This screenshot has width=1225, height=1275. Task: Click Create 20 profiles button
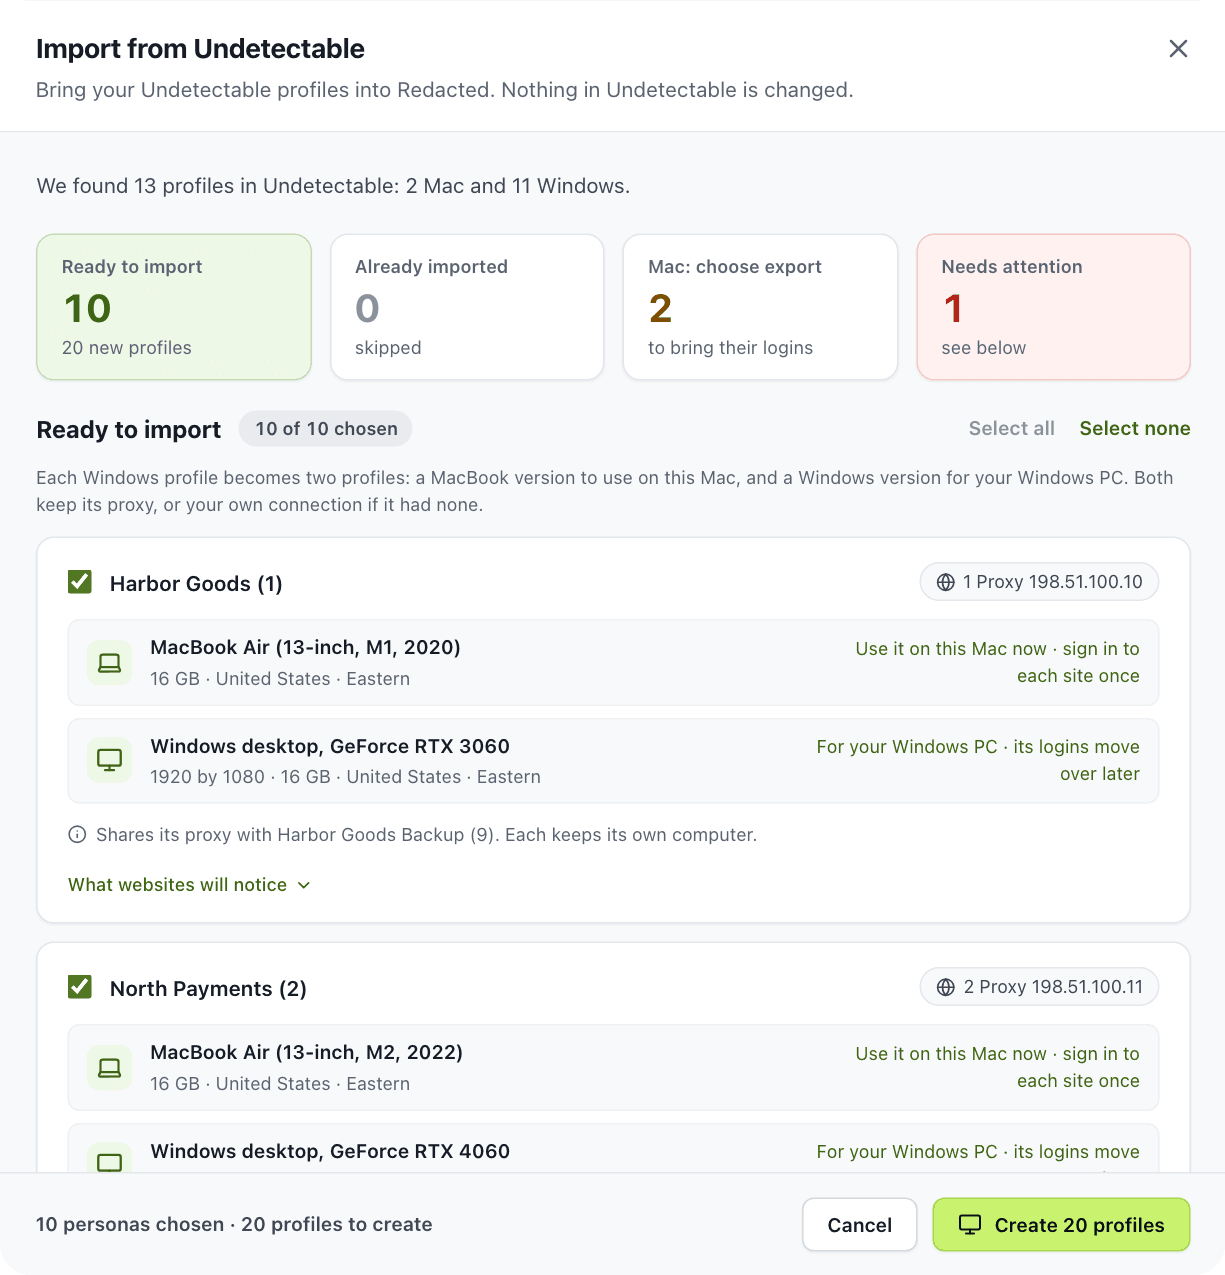click(1061, 1225)
